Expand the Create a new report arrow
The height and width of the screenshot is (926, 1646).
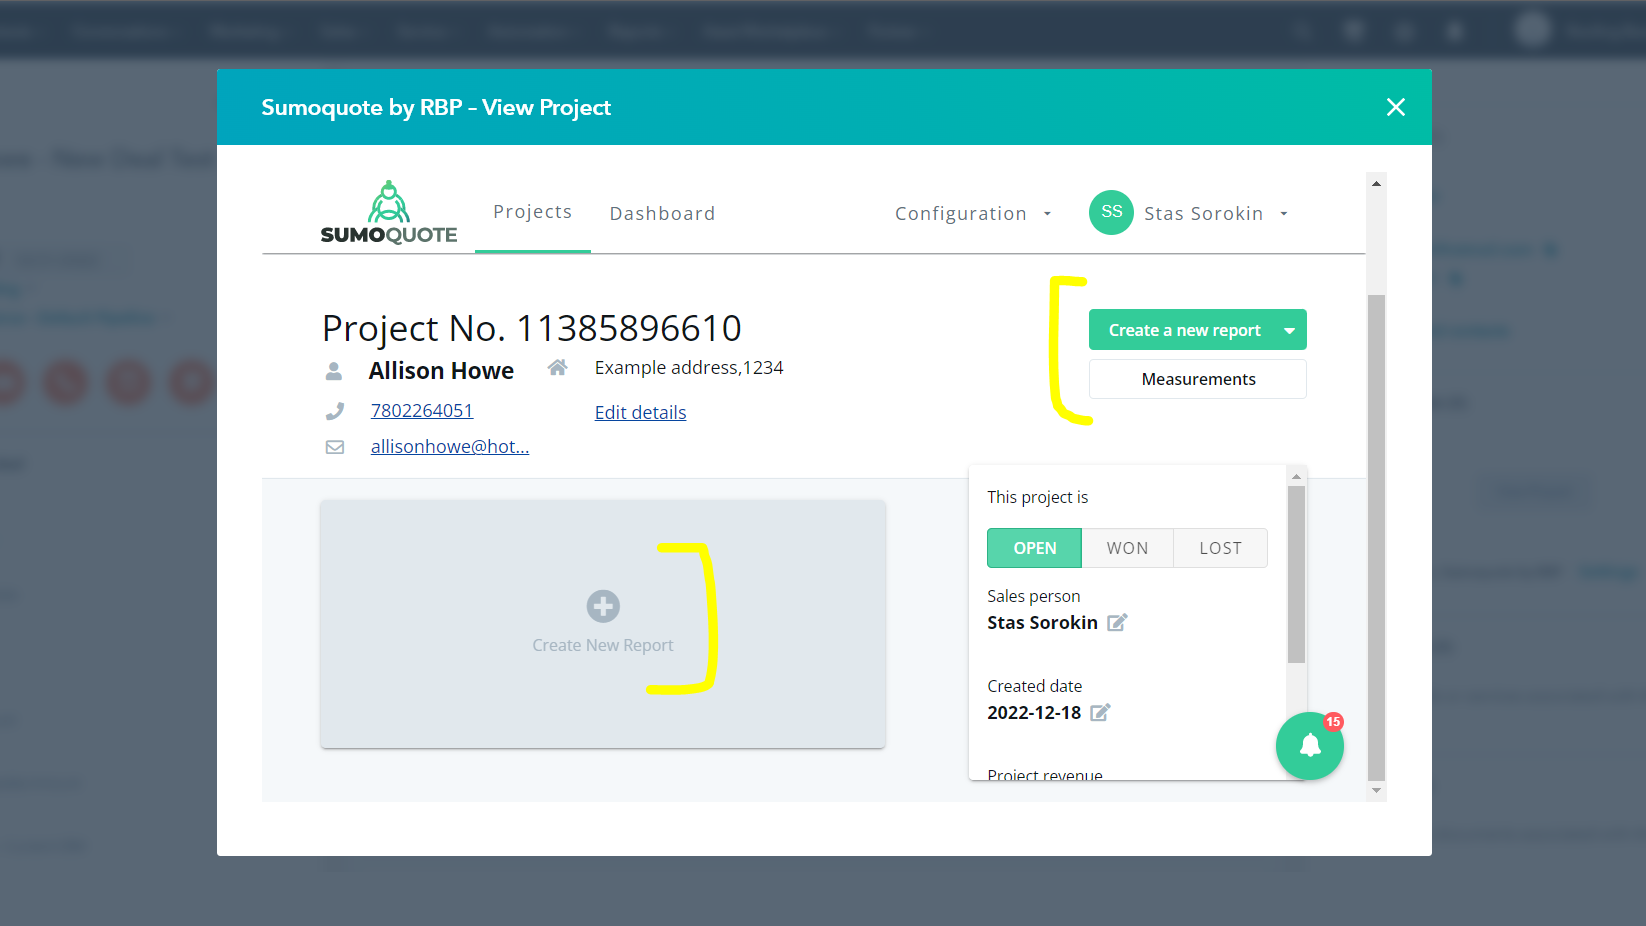(1289, 331)
